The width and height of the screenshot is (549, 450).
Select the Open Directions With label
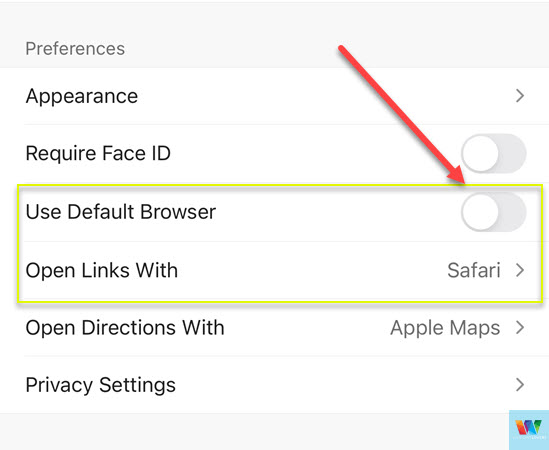125,328
